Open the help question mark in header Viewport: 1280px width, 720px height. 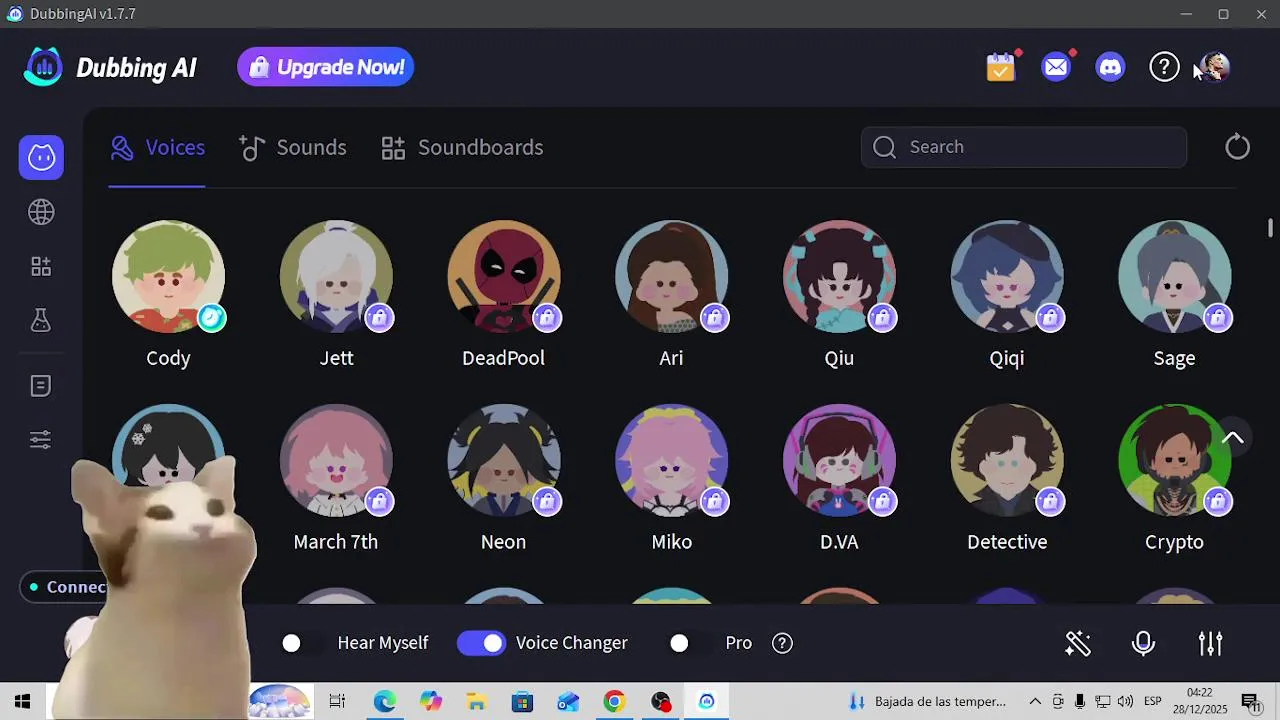pos(1164,67)
